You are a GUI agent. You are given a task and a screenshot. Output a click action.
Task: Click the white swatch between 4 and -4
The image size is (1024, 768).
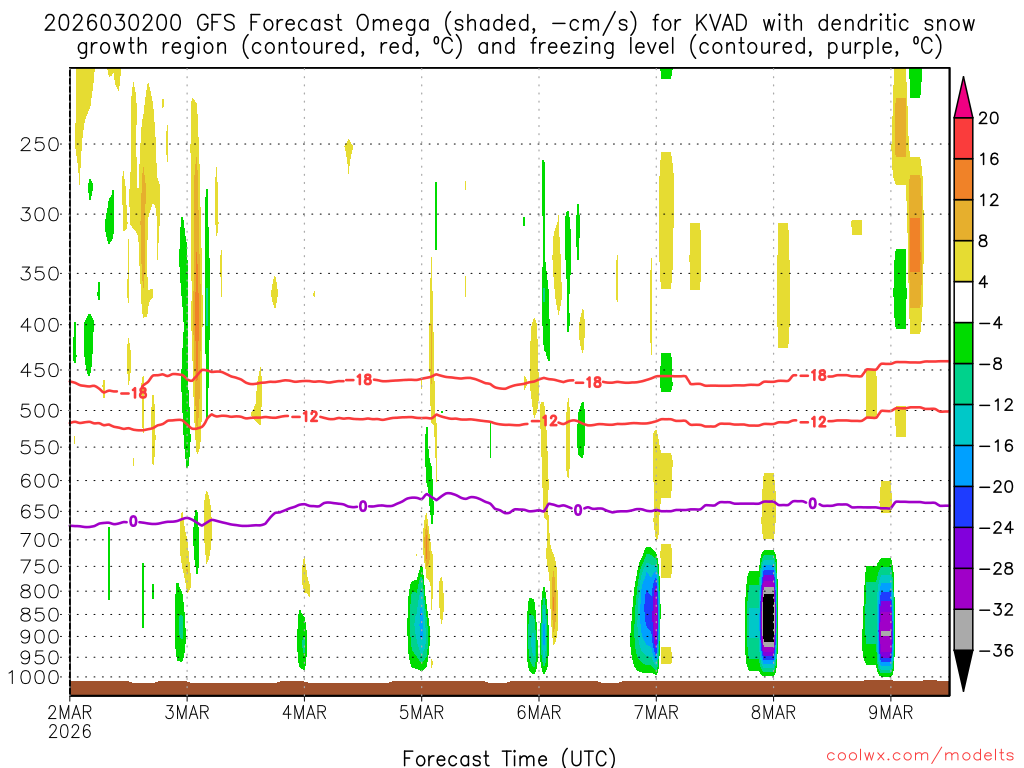963,302
